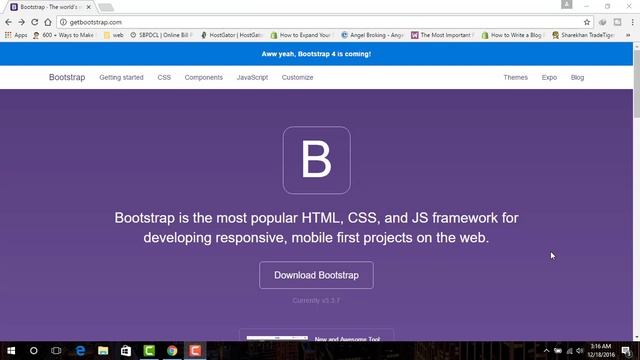Open a new tab next to Bootstrap tab

(106, 7)
